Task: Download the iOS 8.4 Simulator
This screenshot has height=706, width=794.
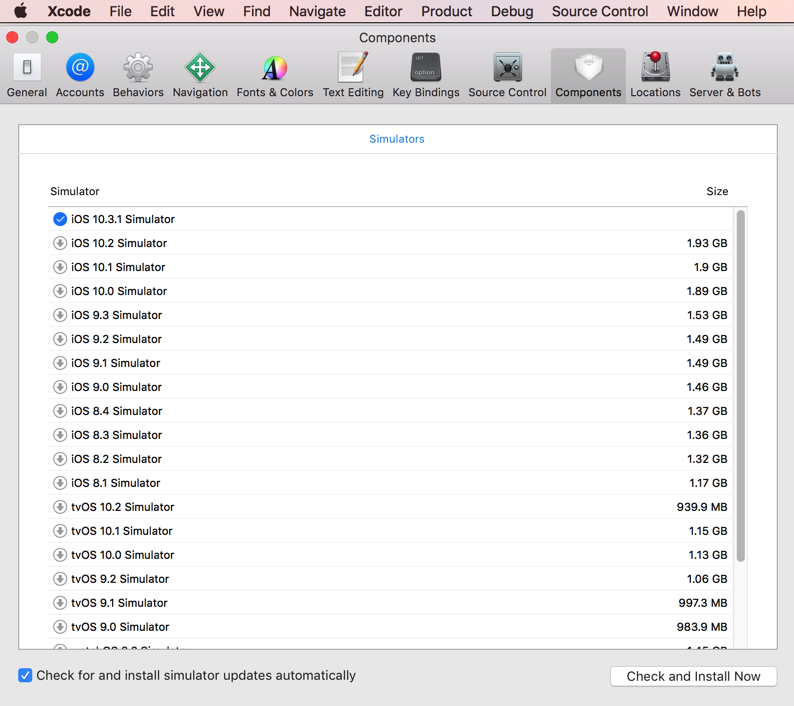Action: pos(60,411)
